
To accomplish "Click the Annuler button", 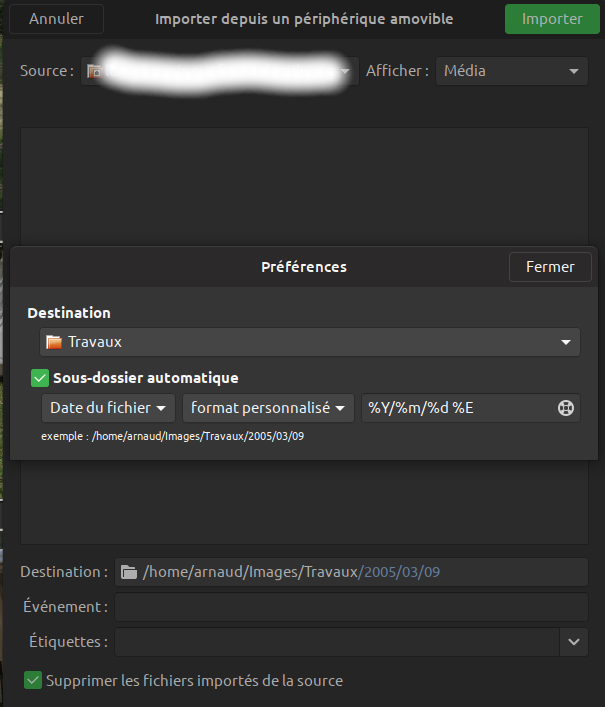I will tap(56, 19).
